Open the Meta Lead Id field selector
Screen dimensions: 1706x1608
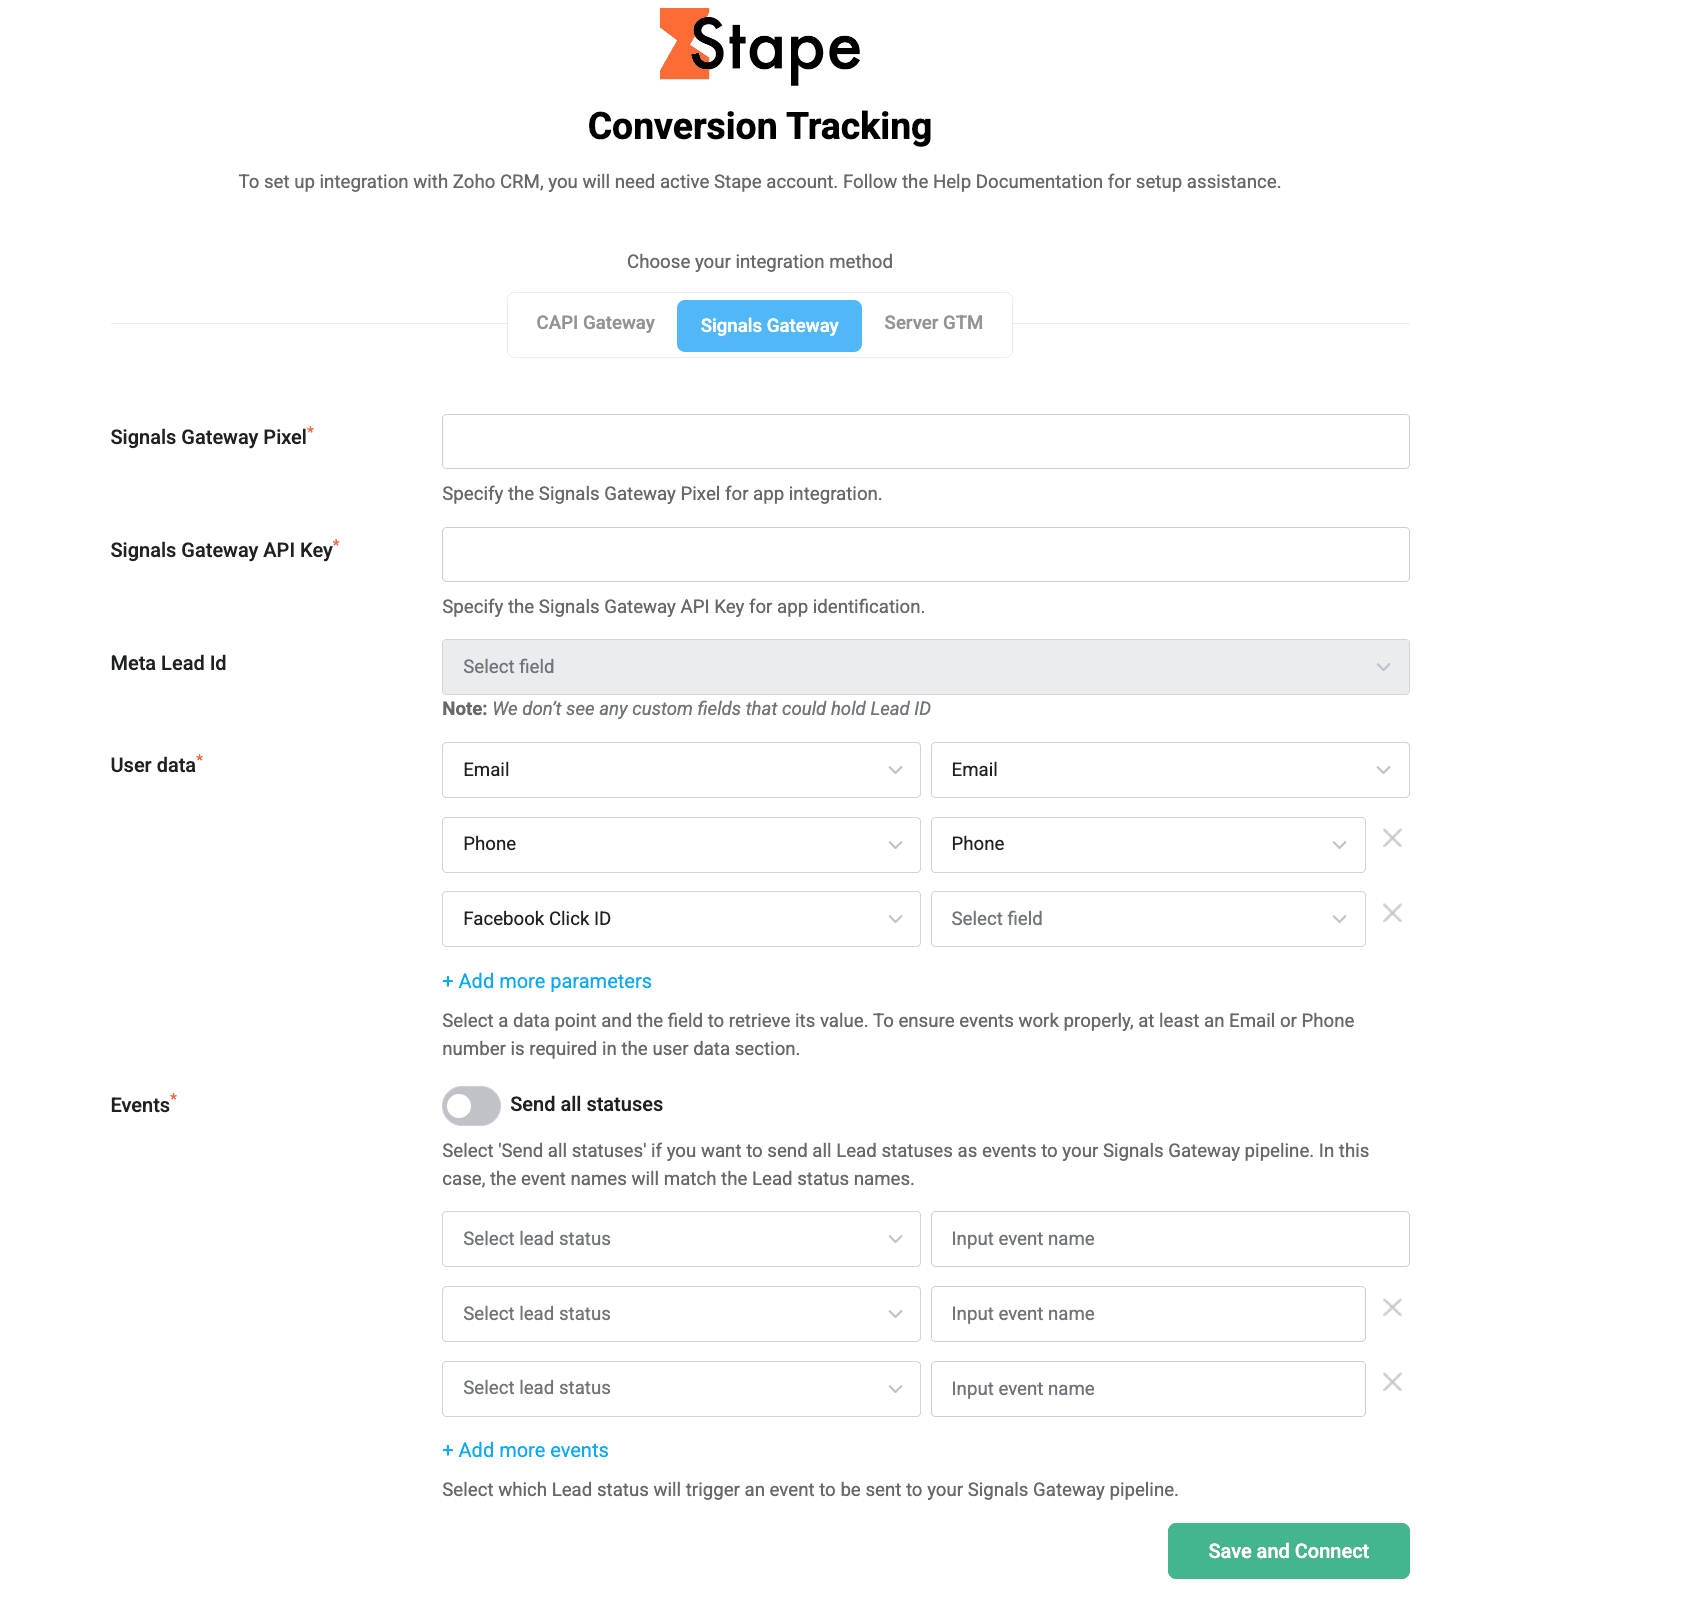coord(924,666)
